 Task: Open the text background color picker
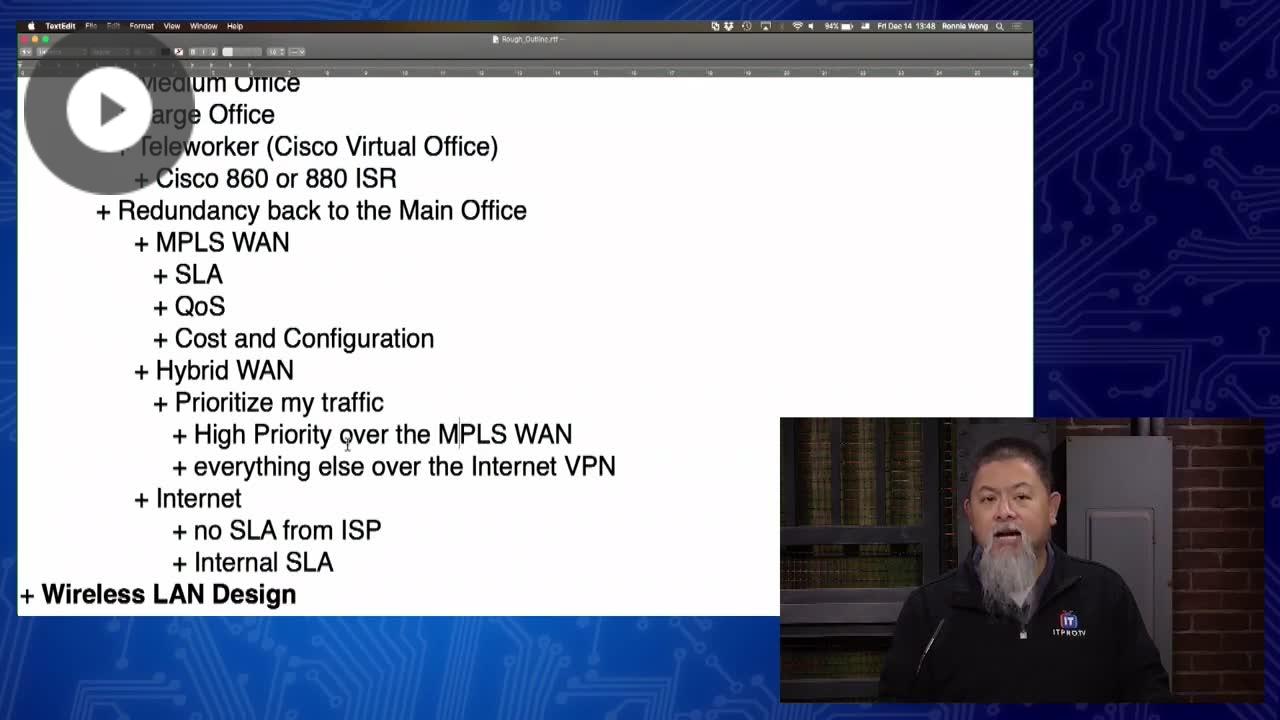(x=179, y=52)
